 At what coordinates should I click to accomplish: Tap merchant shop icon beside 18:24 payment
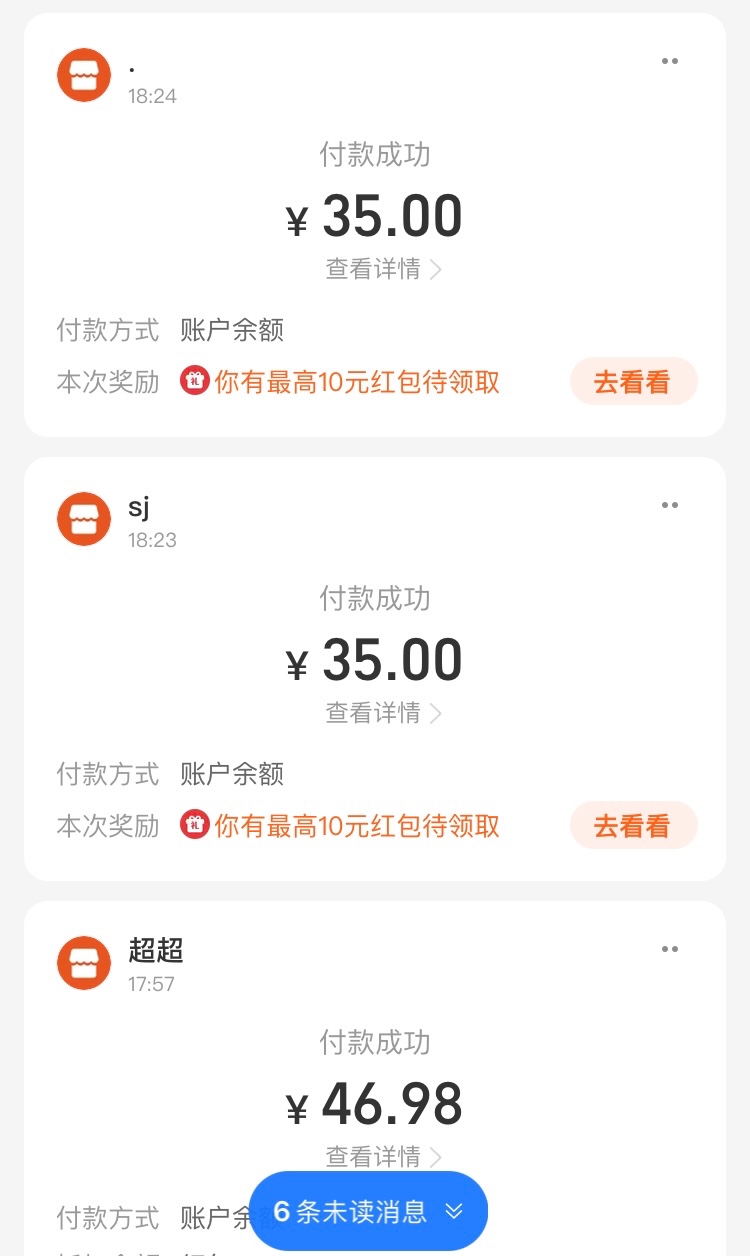[x=84, y=75]
